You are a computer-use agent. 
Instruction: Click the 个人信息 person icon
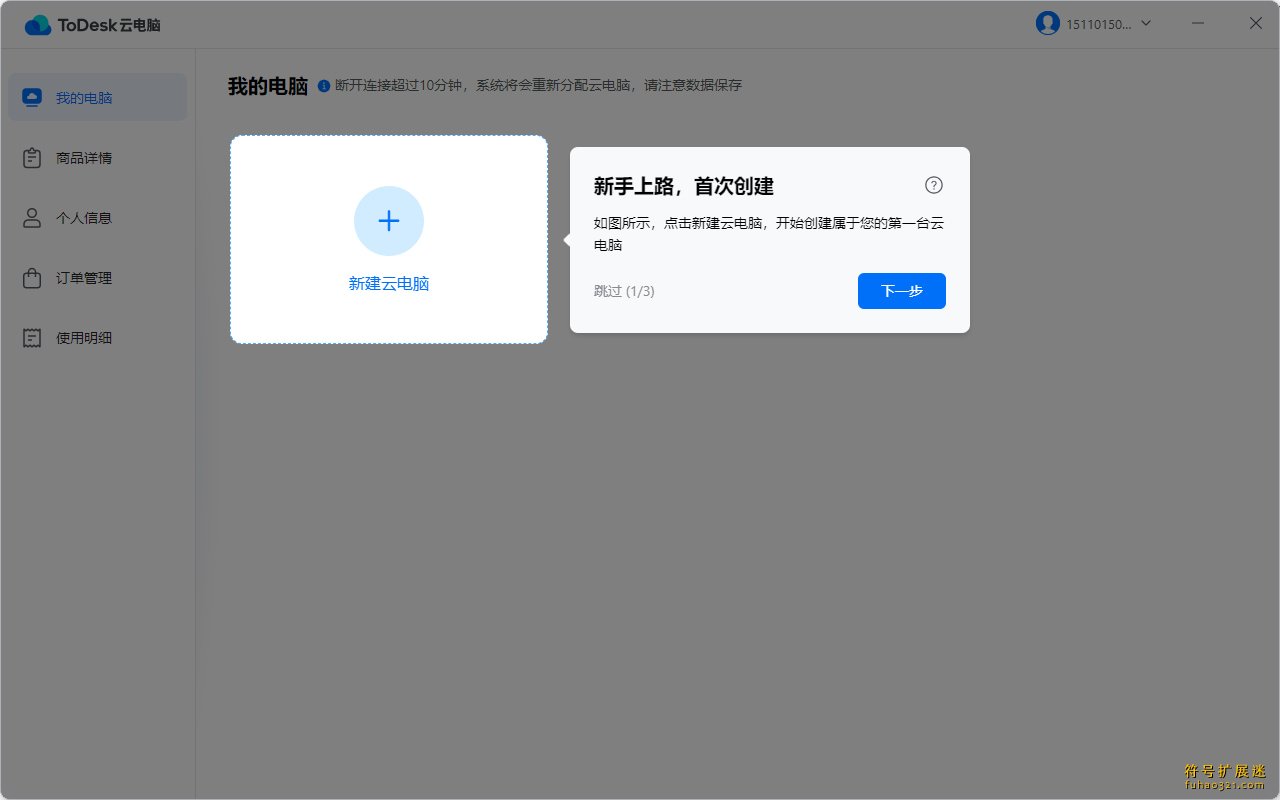click(32, 218)
